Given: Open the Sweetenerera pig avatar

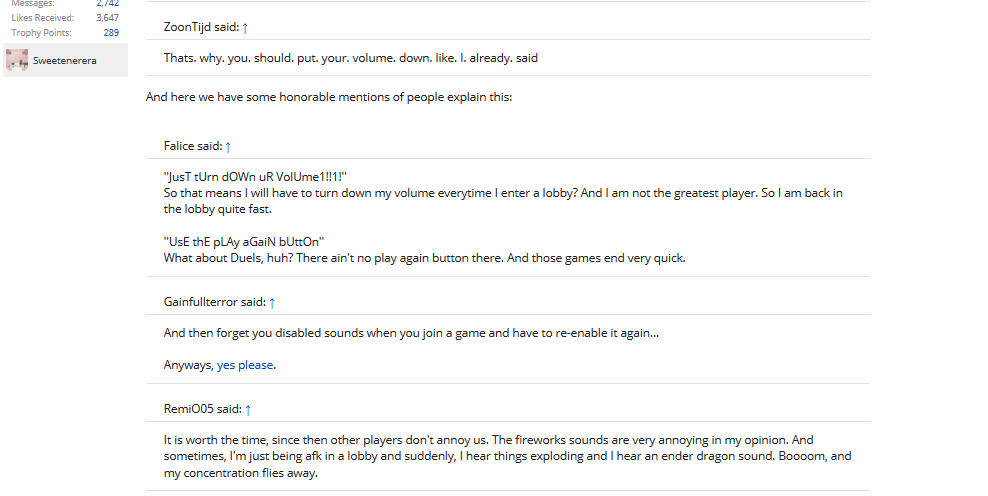Looking at the screenshot, I should coord(17,61).
